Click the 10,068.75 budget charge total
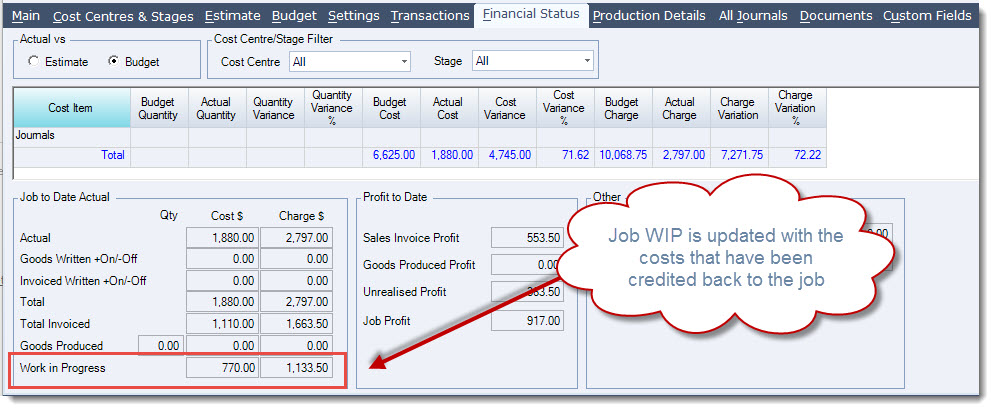The height and width of the screenshot is (411, 994). tap(621, 155)
